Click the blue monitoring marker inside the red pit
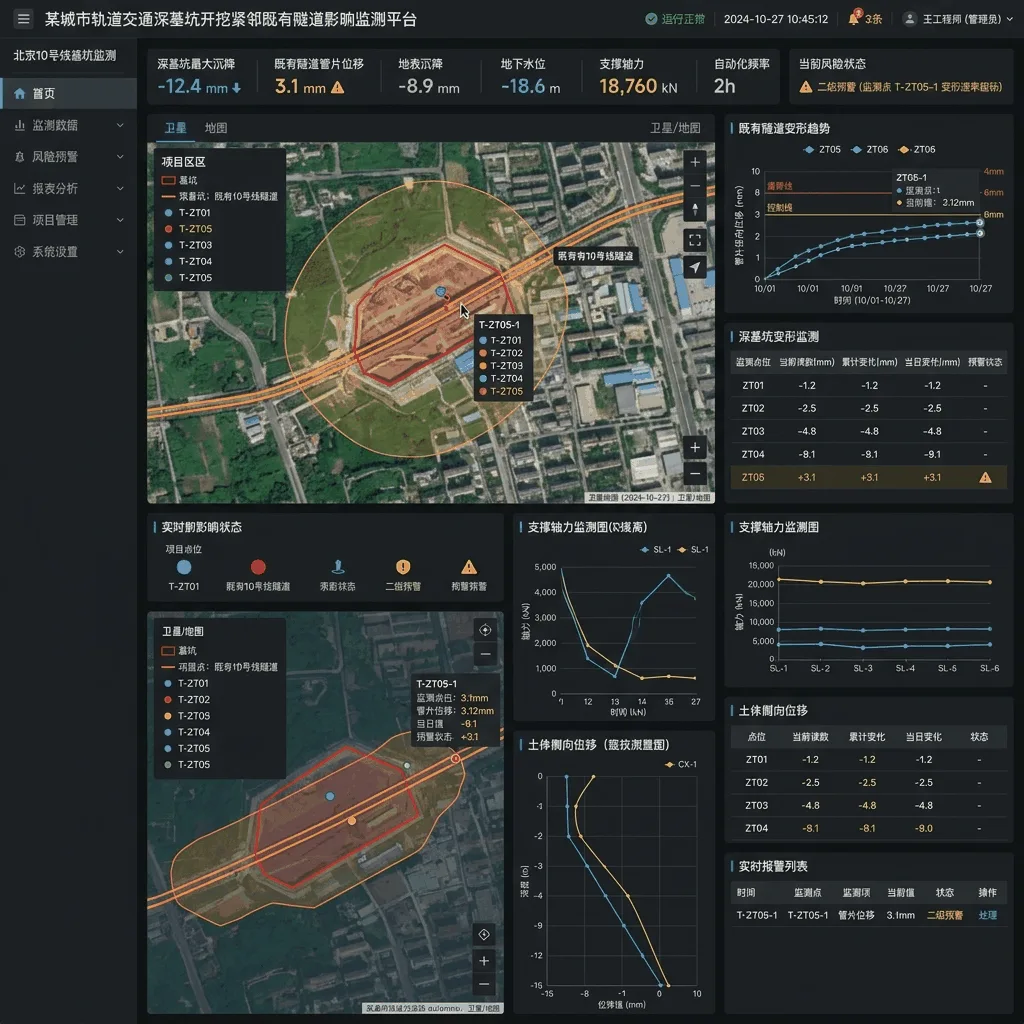The width and height of the screenshot is (1024, 1024). pos(441,291)
